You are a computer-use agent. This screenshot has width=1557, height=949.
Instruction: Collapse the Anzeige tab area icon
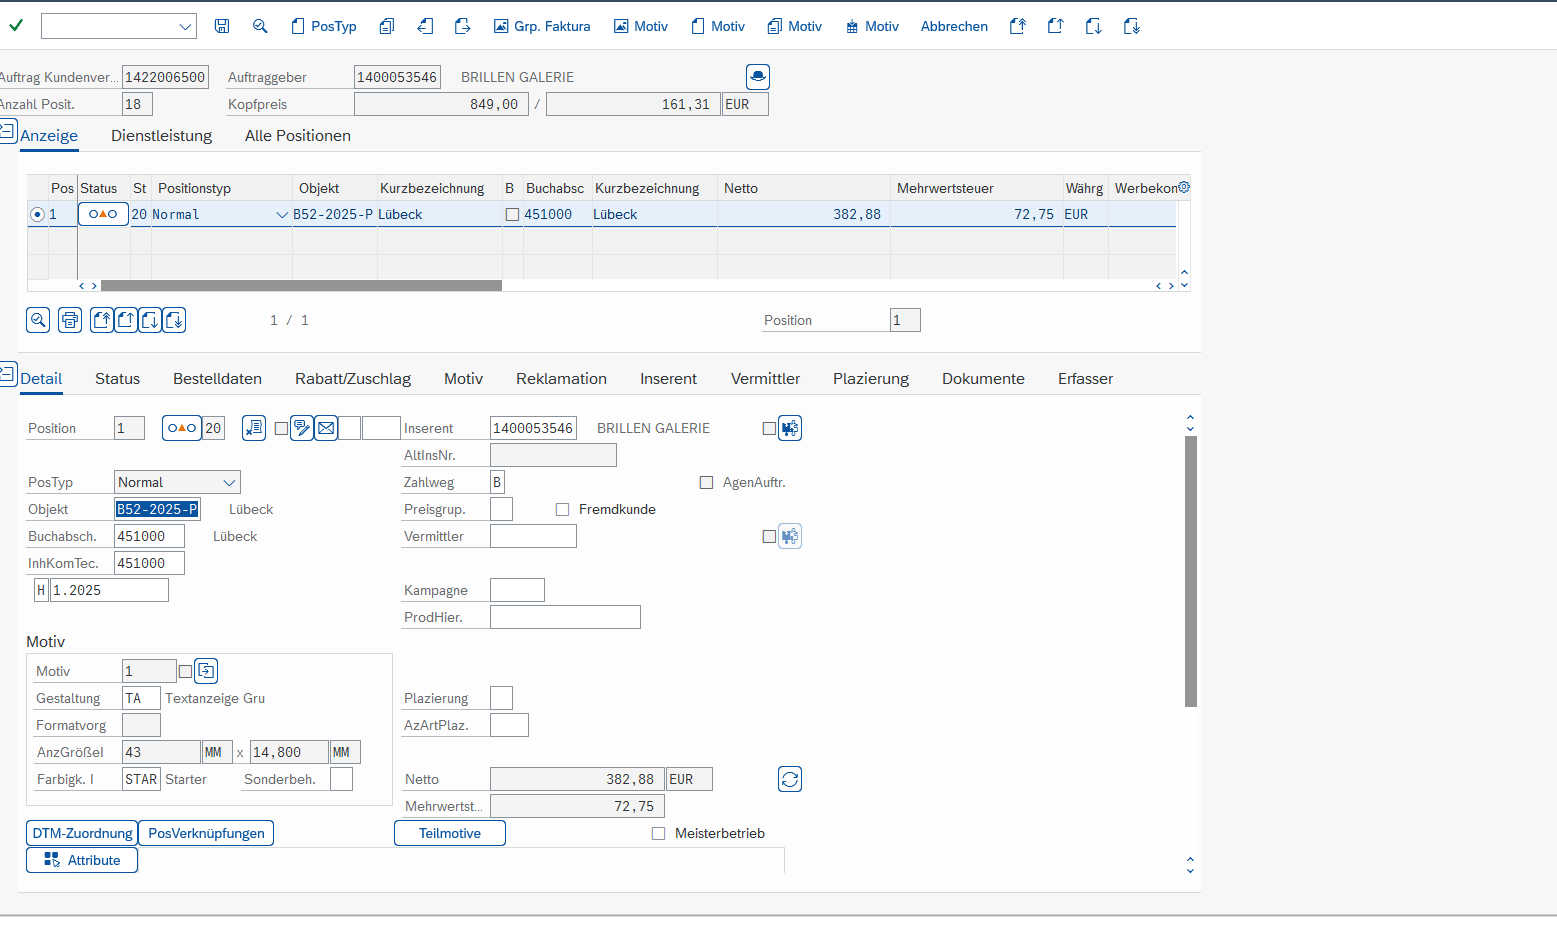pos(8,130)
